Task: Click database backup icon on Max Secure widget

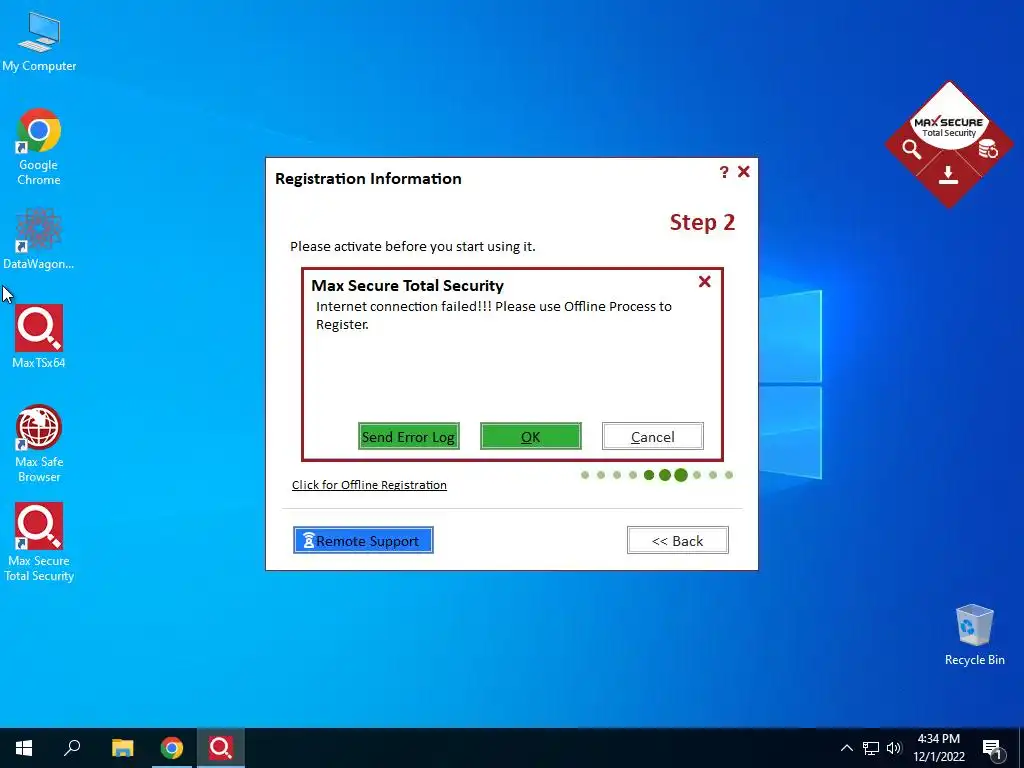Action: tap(987, 149)
